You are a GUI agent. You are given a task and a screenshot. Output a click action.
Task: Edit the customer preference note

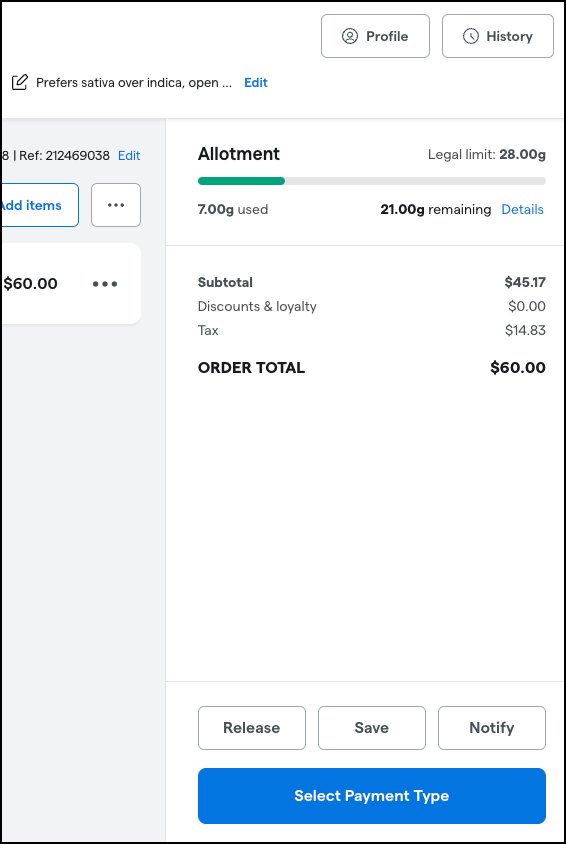(x=256, y=82)
